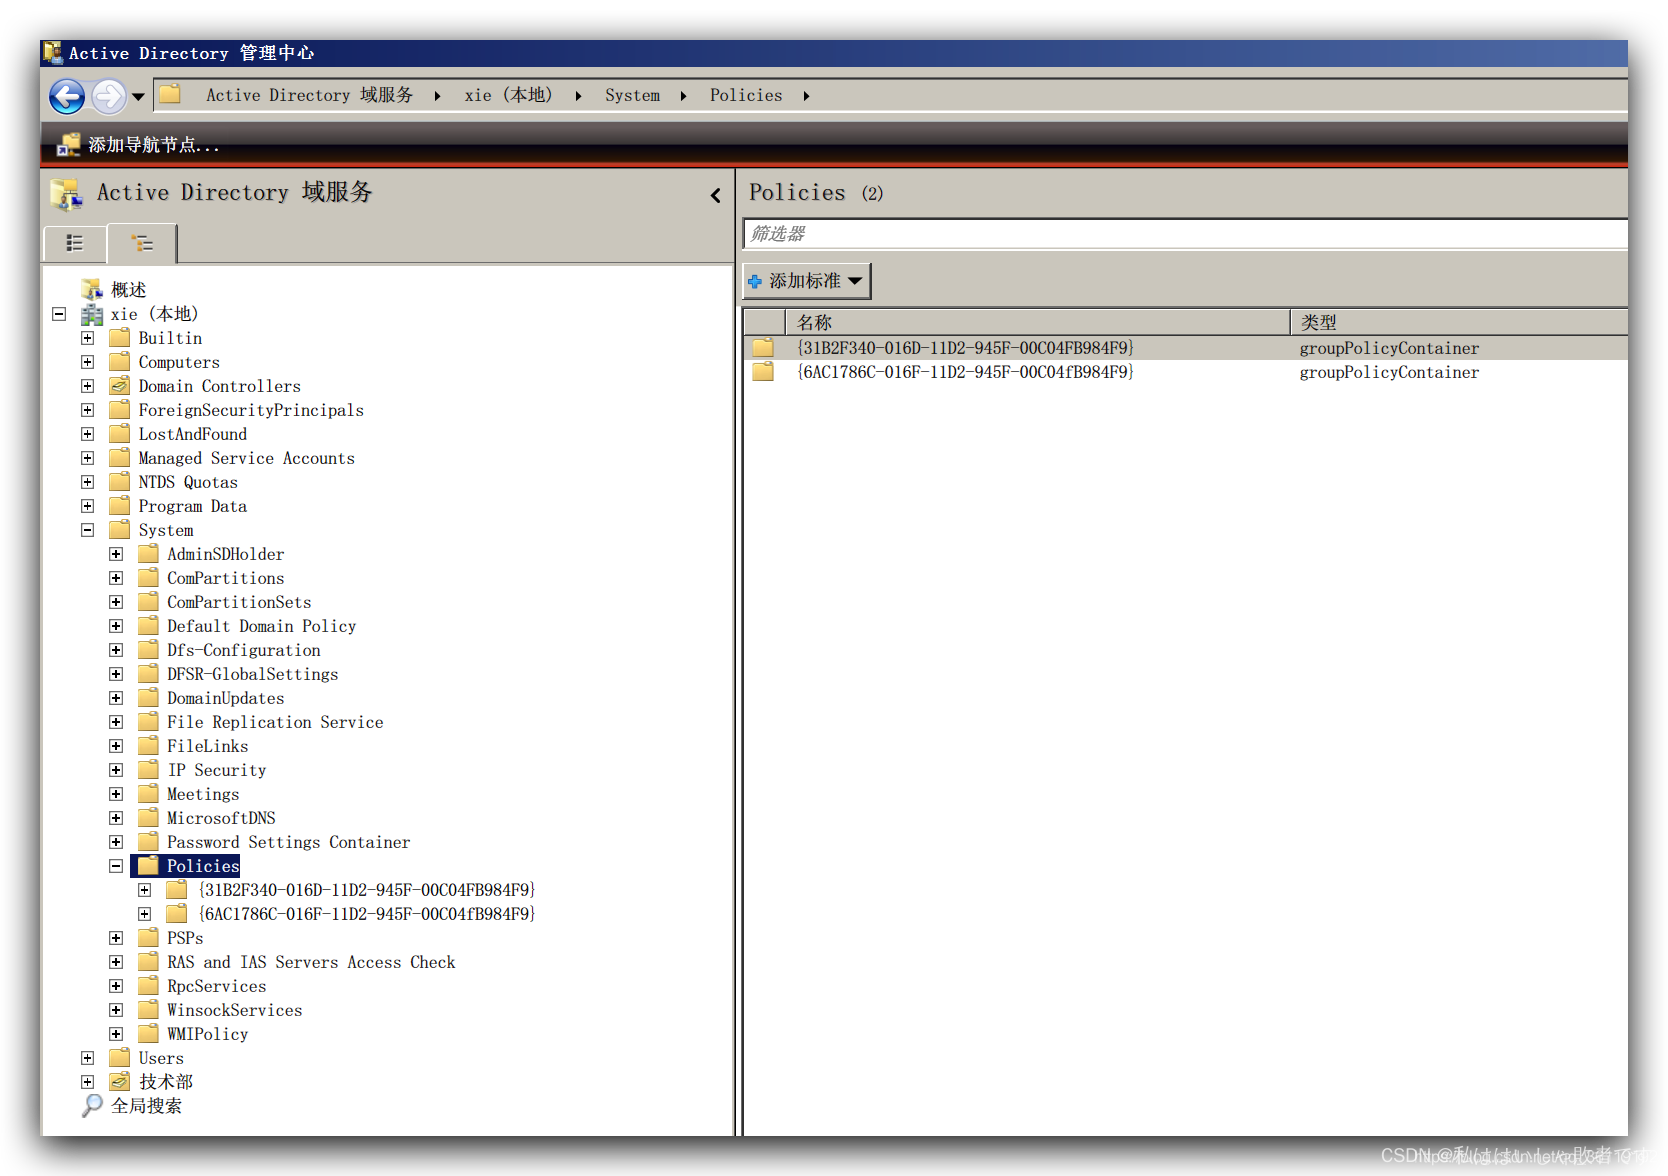Viewport: 1668px width, 1176px height.
Task: Select RAS and IAS Servers Access Check
Action: click(311, 962)
